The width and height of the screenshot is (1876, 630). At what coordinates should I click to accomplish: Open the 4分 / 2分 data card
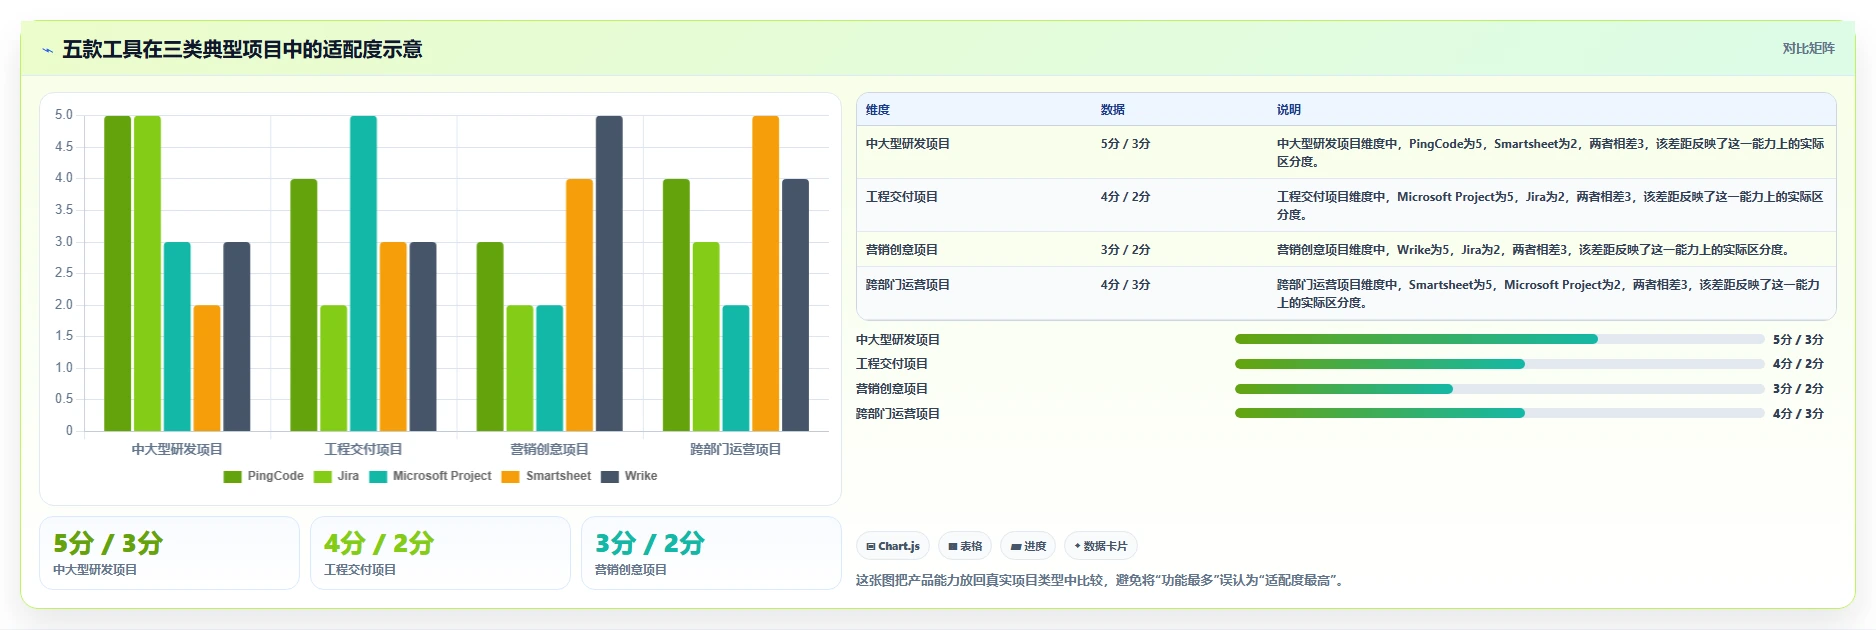click(x=440, y=553)
